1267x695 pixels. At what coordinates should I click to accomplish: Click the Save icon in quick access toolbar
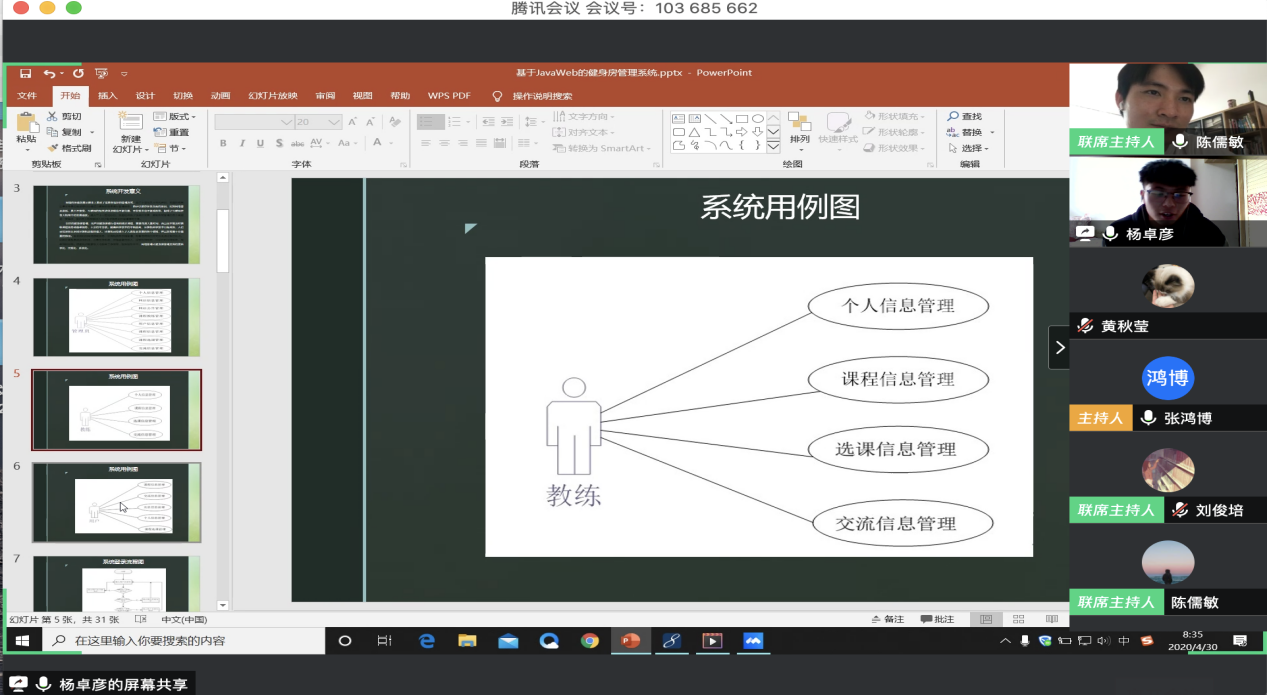coord(25,73)
